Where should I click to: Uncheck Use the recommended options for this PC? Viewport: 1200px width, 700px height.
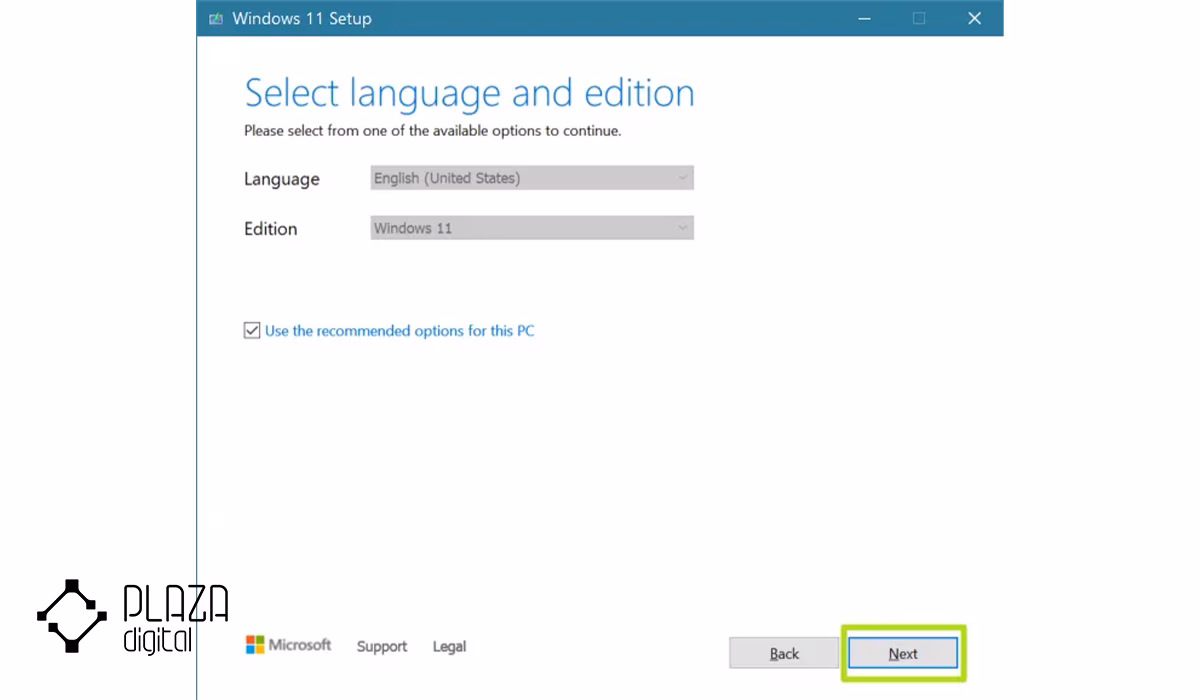pos(252,330)
